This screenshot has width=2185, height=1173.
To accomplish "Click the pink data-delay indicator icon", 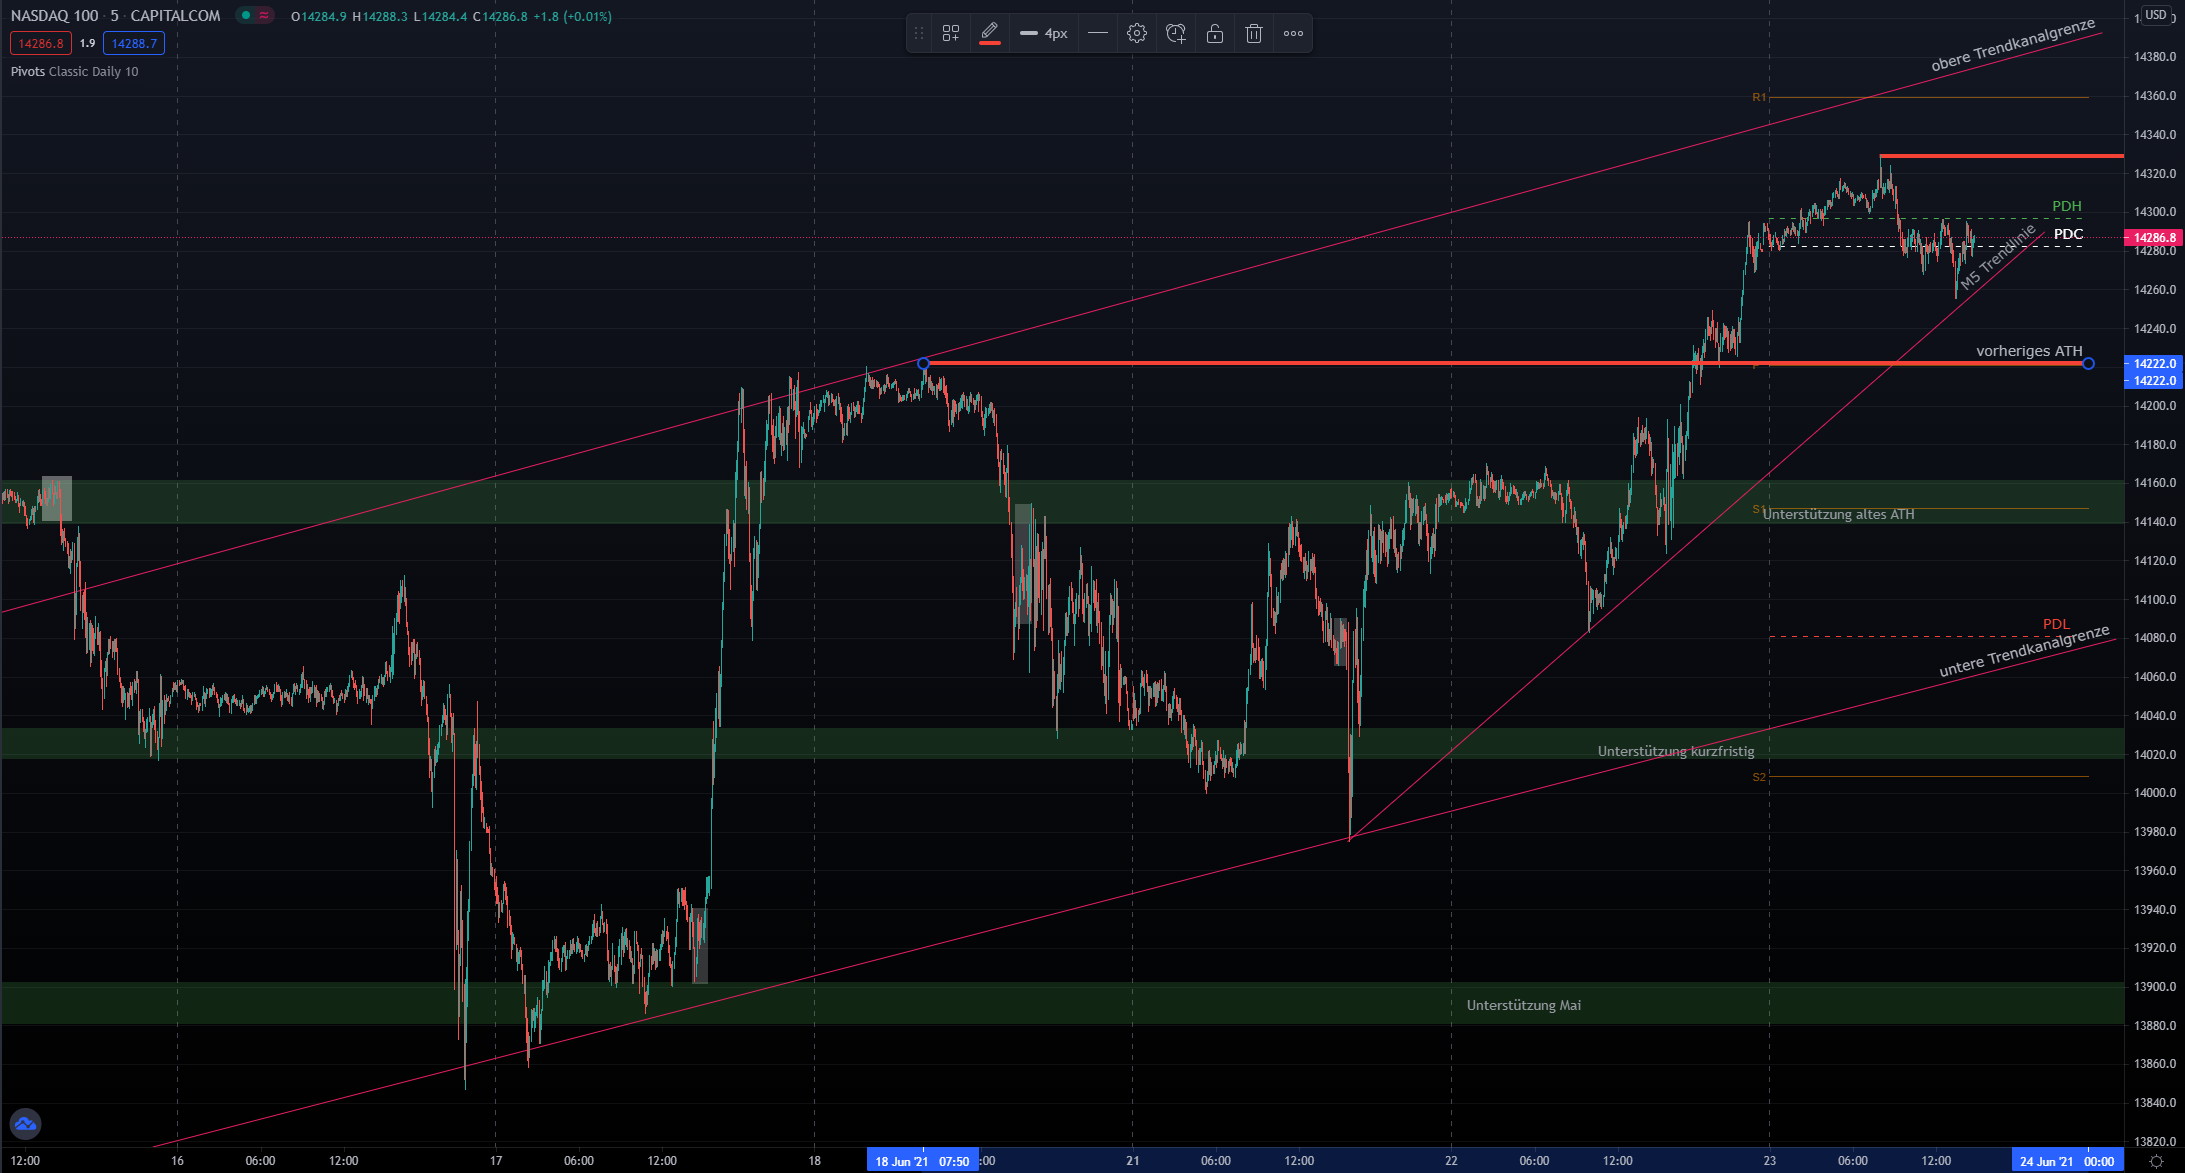I will [x=264, y=16].
